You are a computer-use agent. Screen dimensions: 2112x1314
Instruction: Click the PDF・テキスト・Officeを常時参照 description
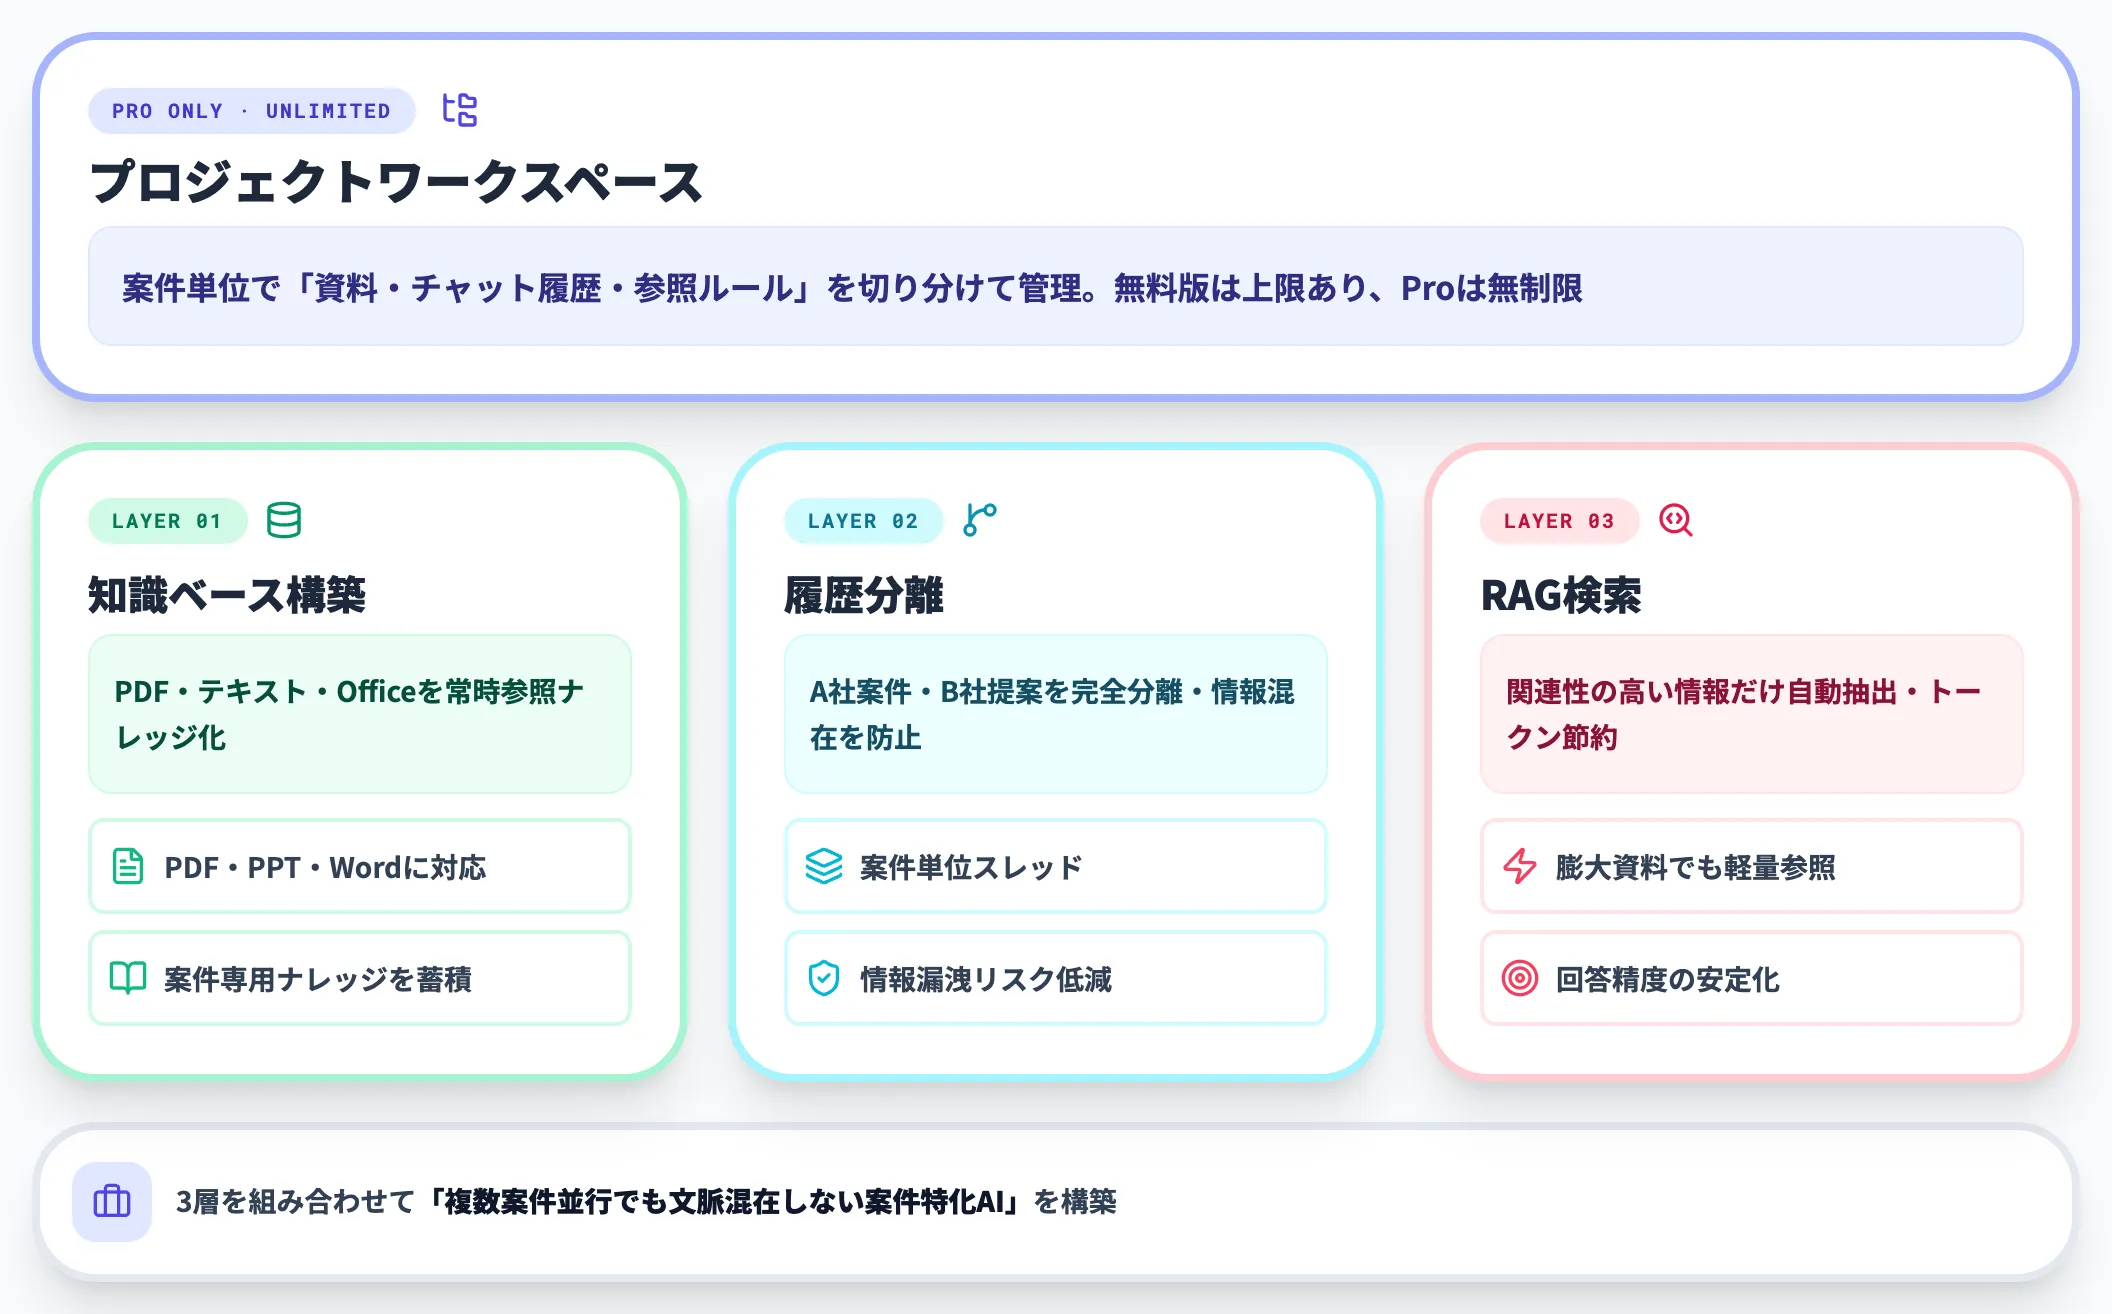360,714
